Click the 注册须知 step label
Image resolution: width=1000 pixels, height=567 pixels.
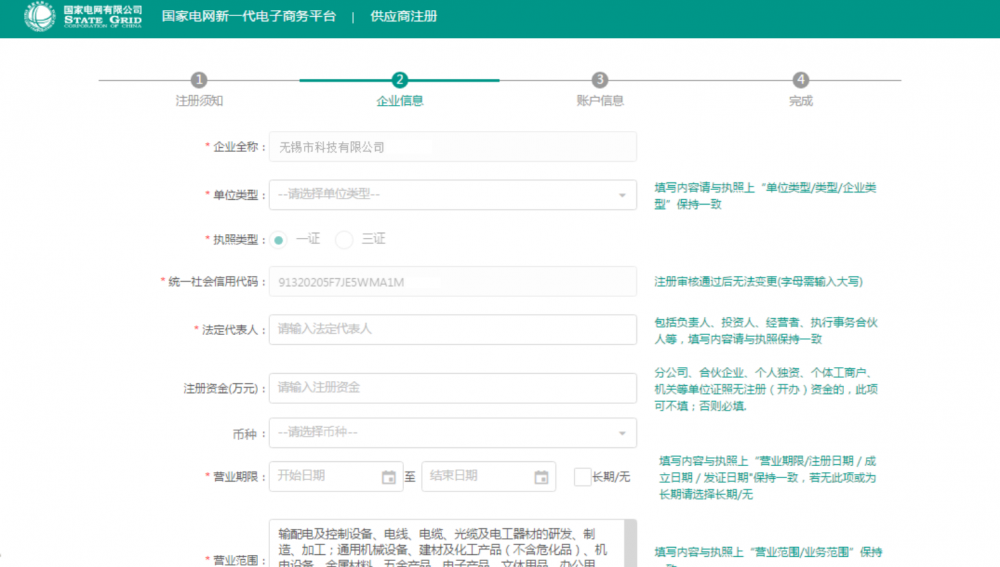199,101
